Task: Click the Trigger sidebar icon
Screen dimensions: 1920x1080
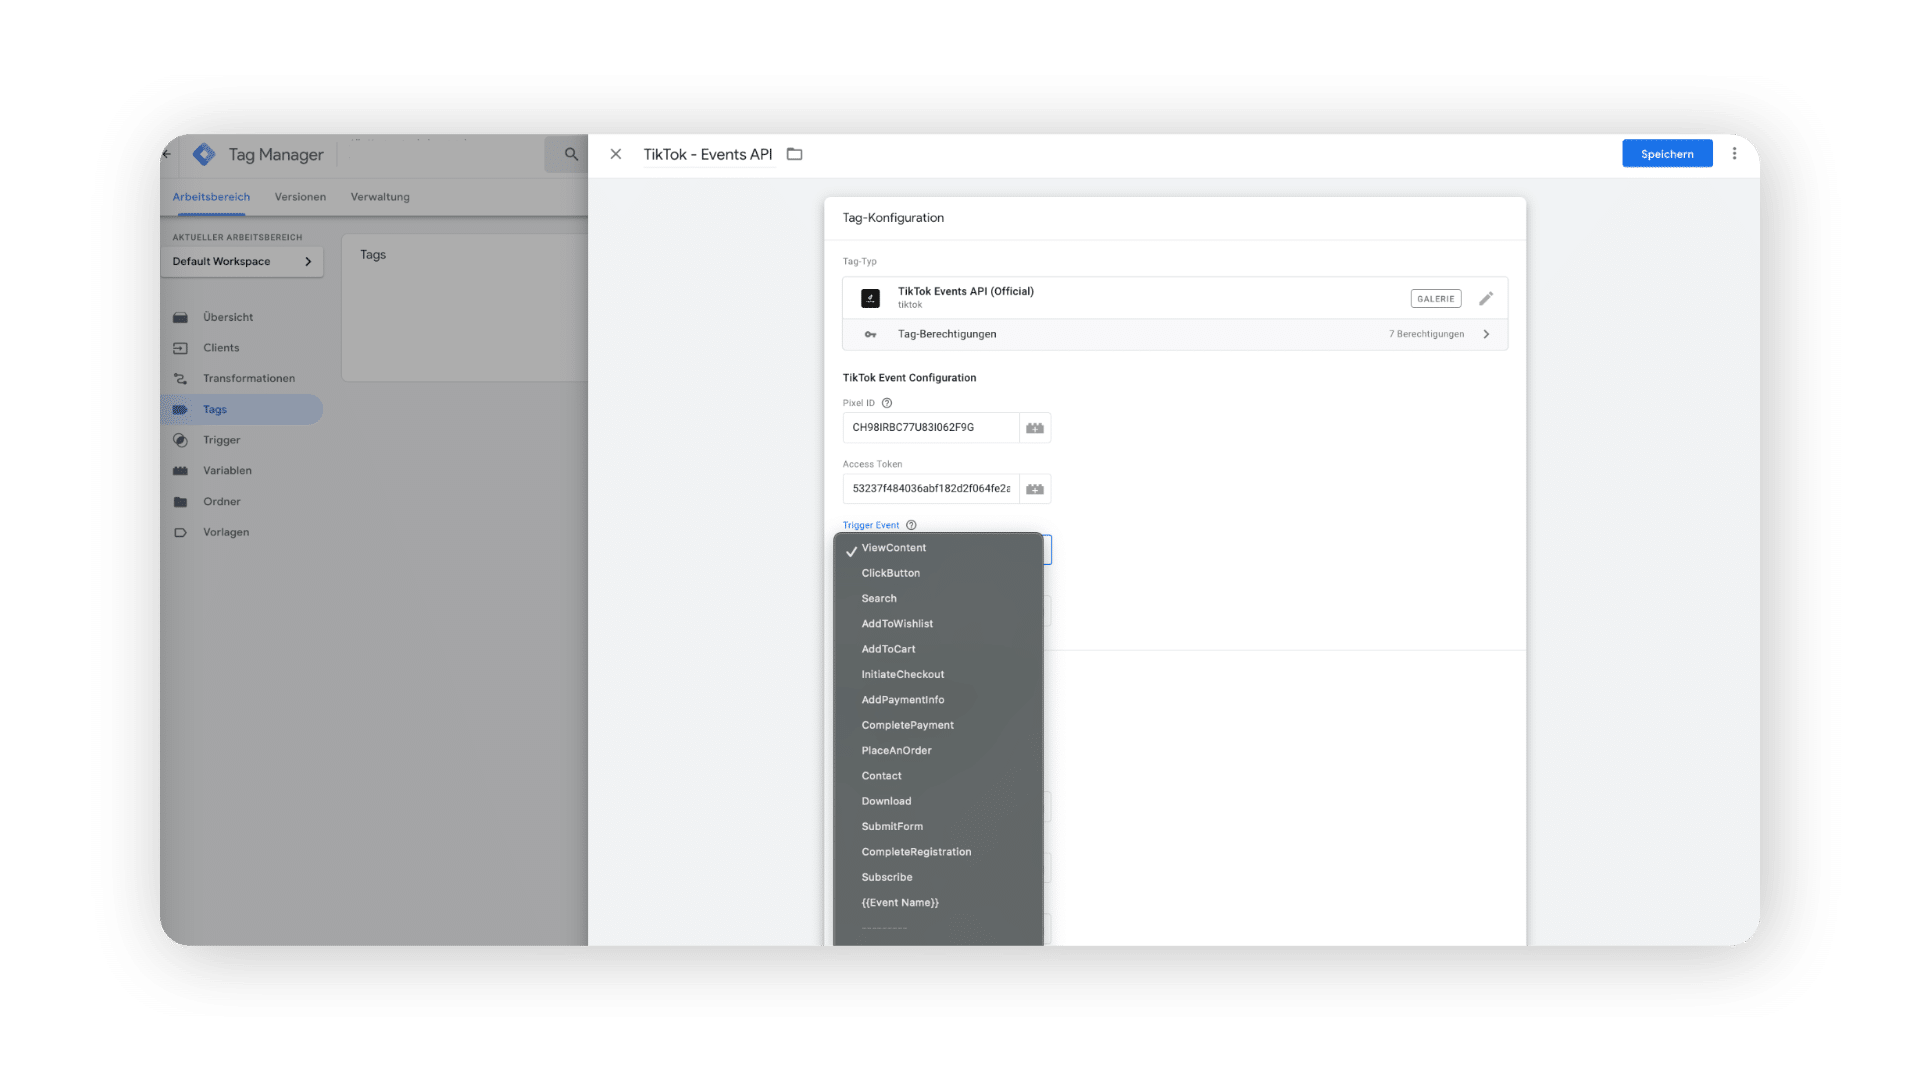Action: pos(180,440)
